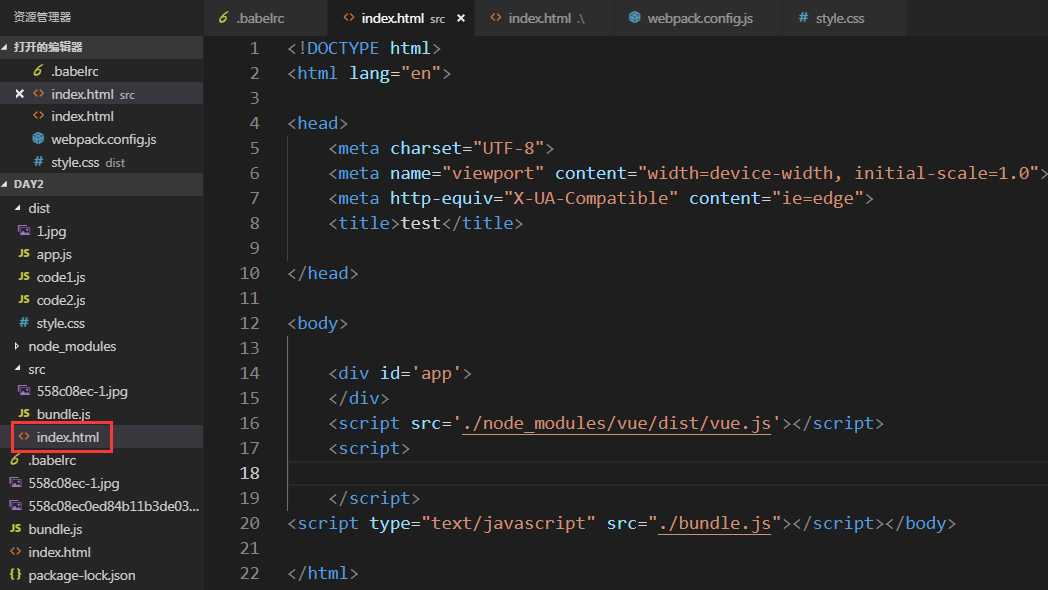Click the webpack icon on the webpack.config.js tab
Viewport: 1048px width, 590px height.
[x=634, y=18]
